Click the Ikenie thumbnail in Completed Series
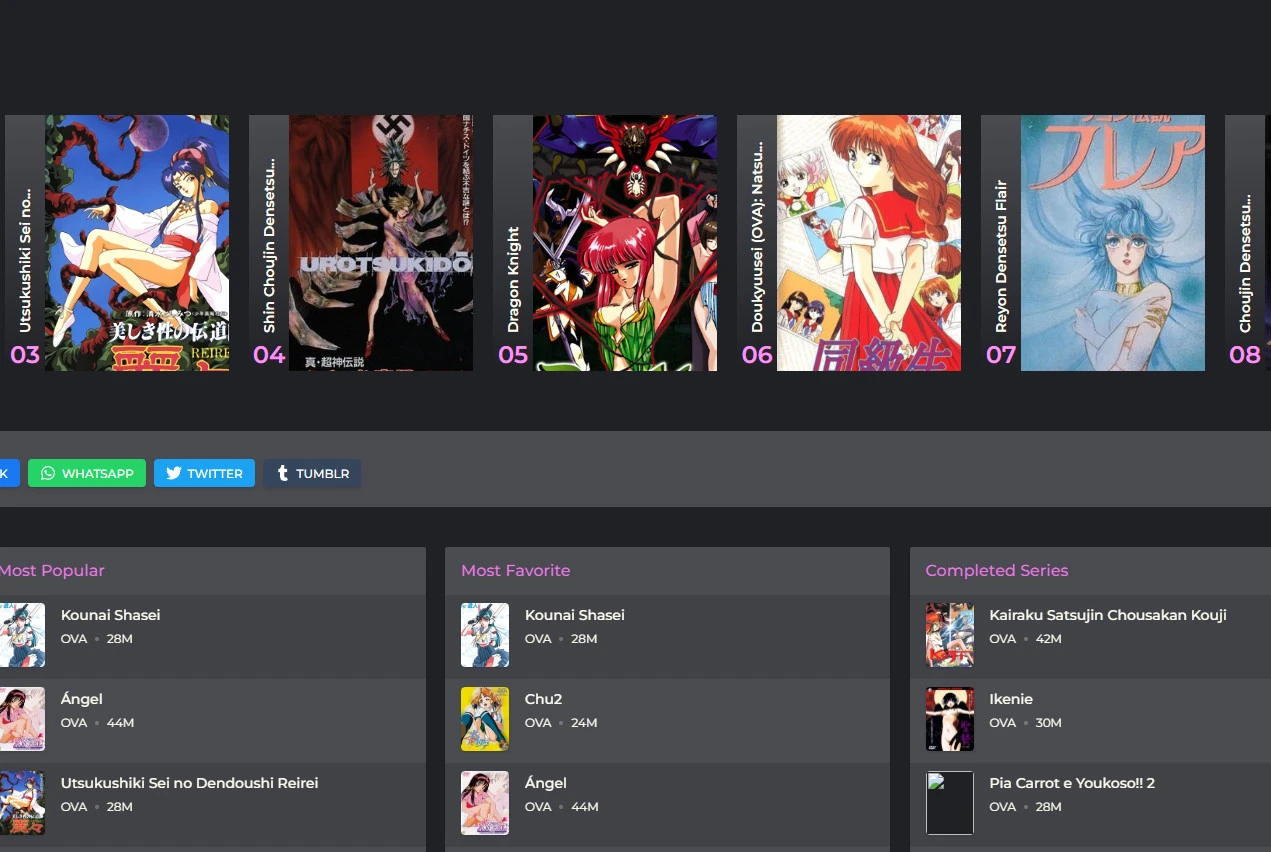1271x852 pixels. [949, 718]
